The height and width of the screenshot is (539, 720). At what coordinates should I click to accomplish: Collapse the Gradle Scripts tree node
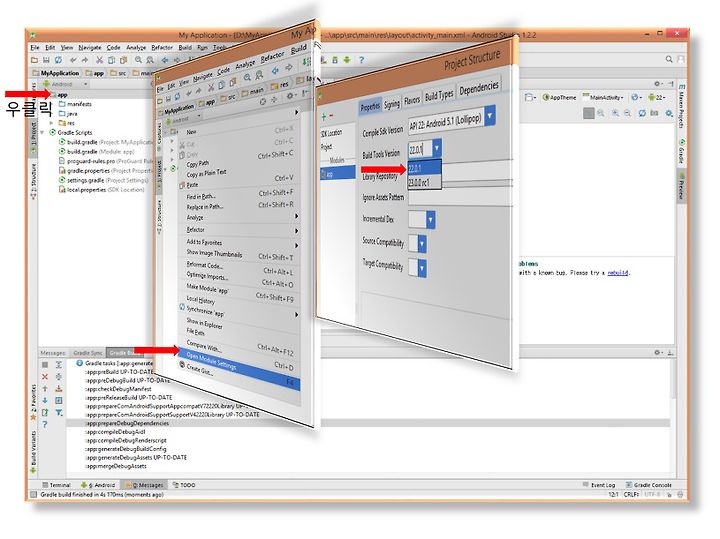tap(42, 132)
